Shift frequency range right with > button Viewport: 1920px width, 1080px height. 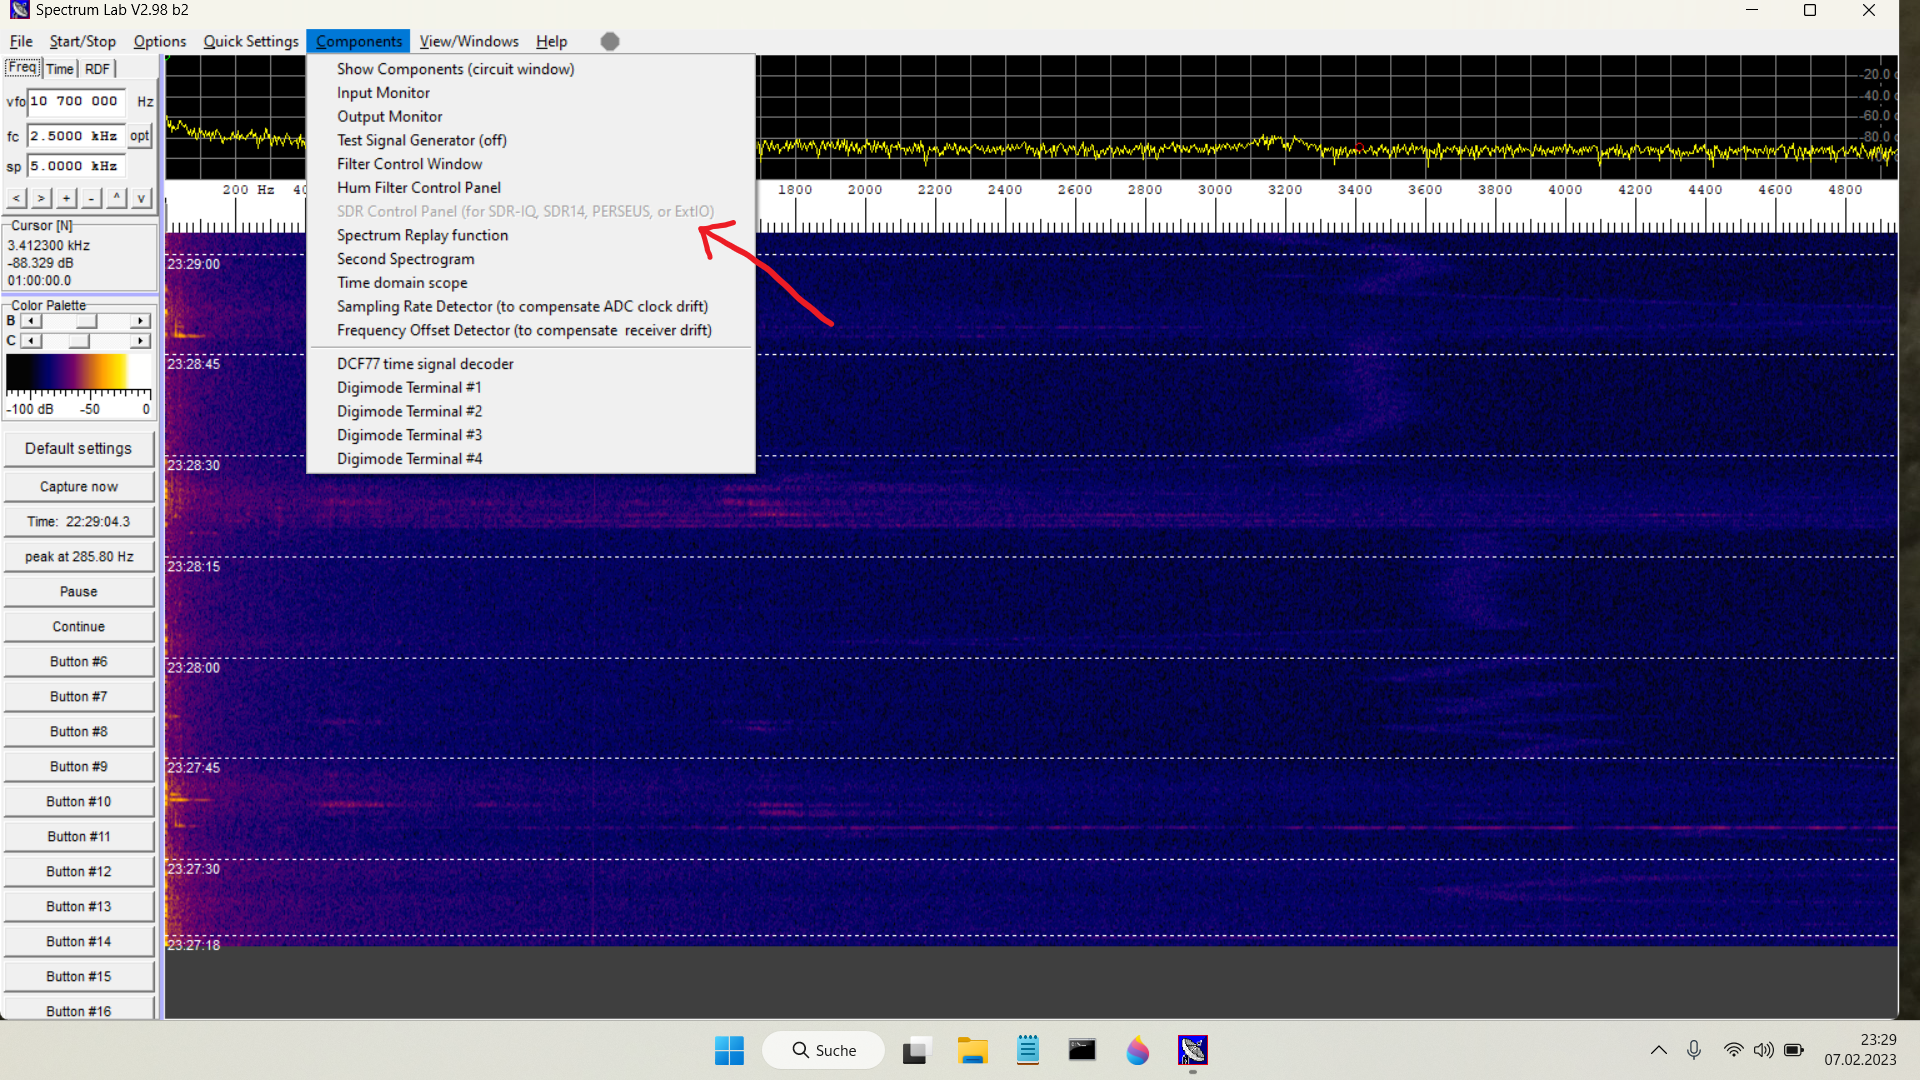point(41,198)
